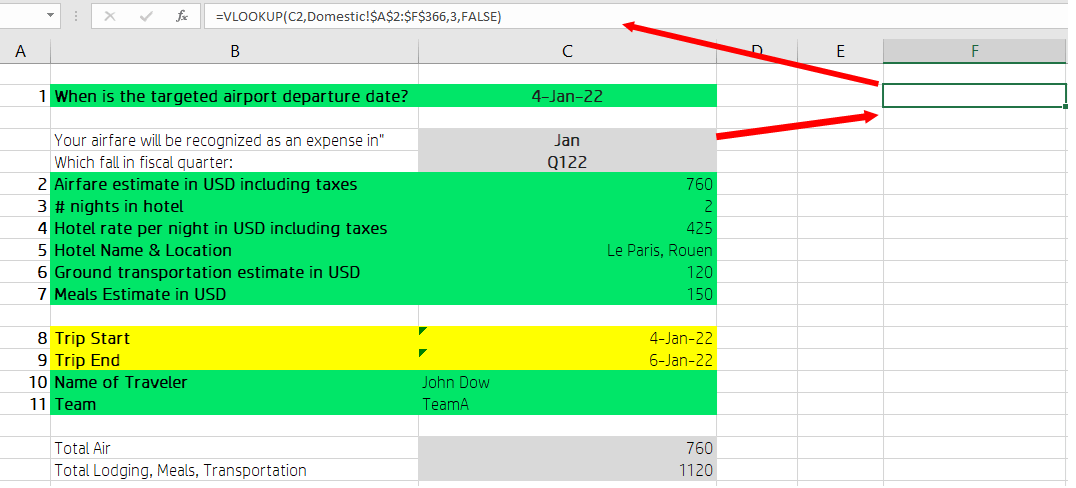The height and width of the screenshot is (488, 1076).
Task: Select the ground transportation value 120
Action: click(568, 272)
